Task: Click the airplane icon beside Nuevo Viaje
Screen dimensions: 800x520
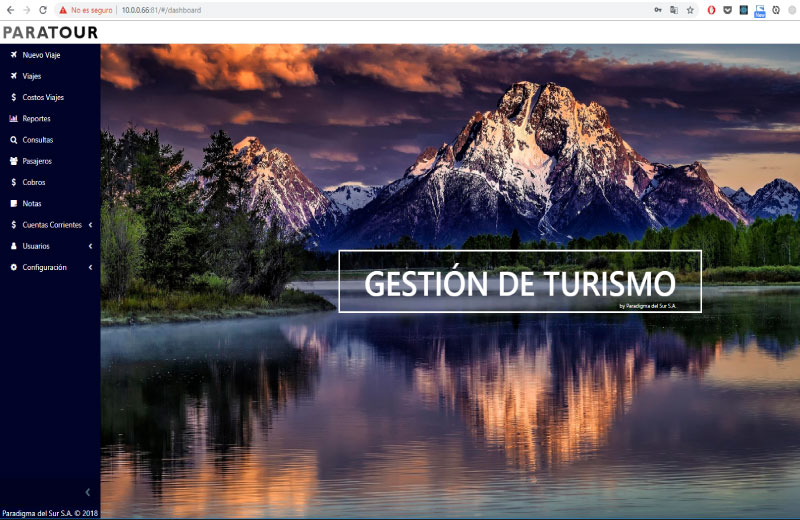Action: click(x=13, y=55)
